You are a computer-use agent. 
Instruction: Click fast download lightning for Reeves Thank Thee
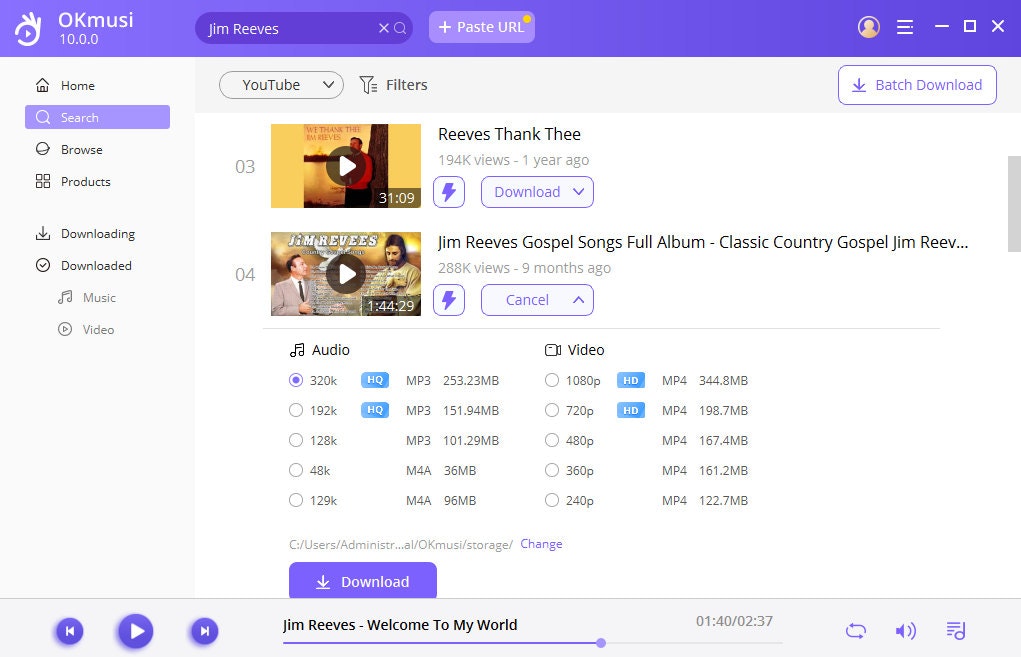pyautogui.click(x=449, y=192)
